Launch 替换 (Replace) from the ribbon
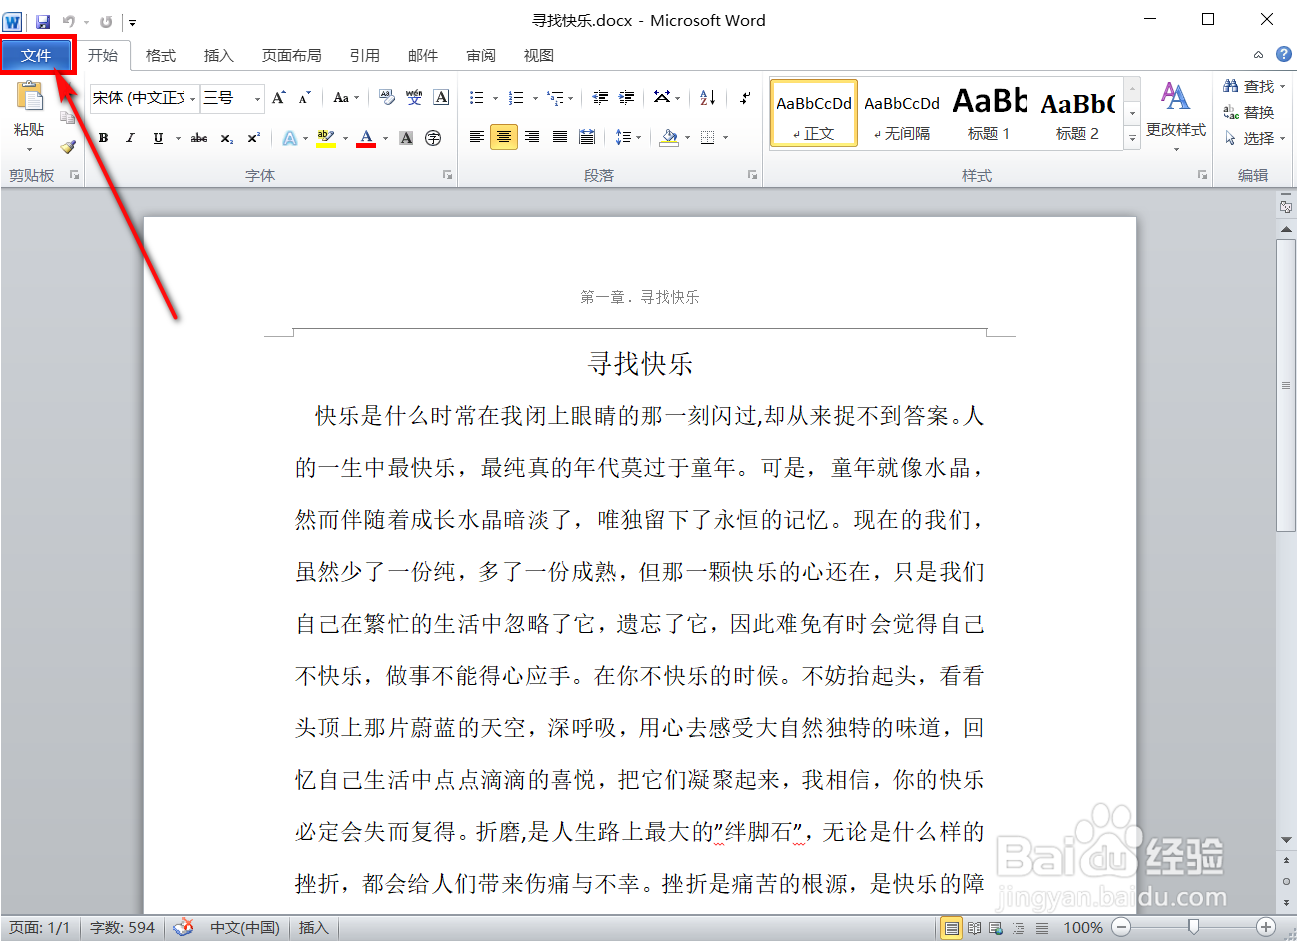The height and width of the screenshot is (942, 1298). pos(1250,111)
